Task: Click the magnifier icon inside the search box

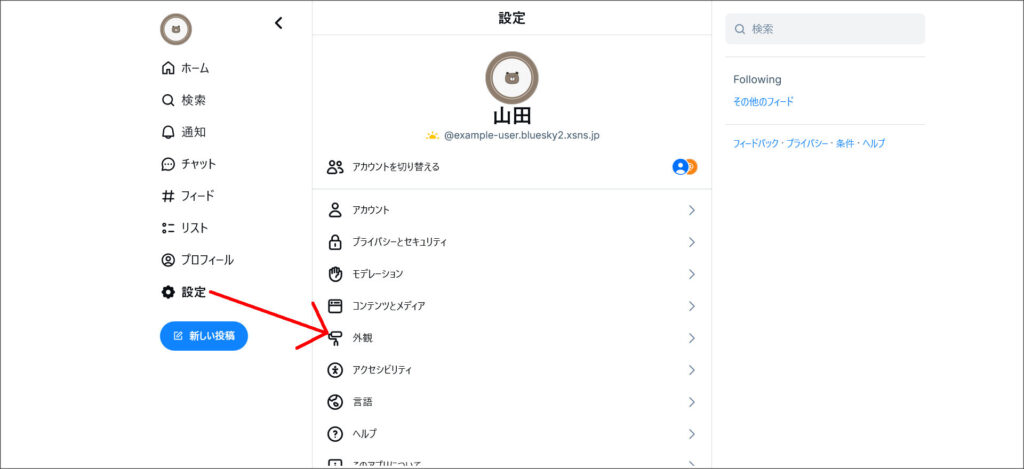Action: [740, 29]
